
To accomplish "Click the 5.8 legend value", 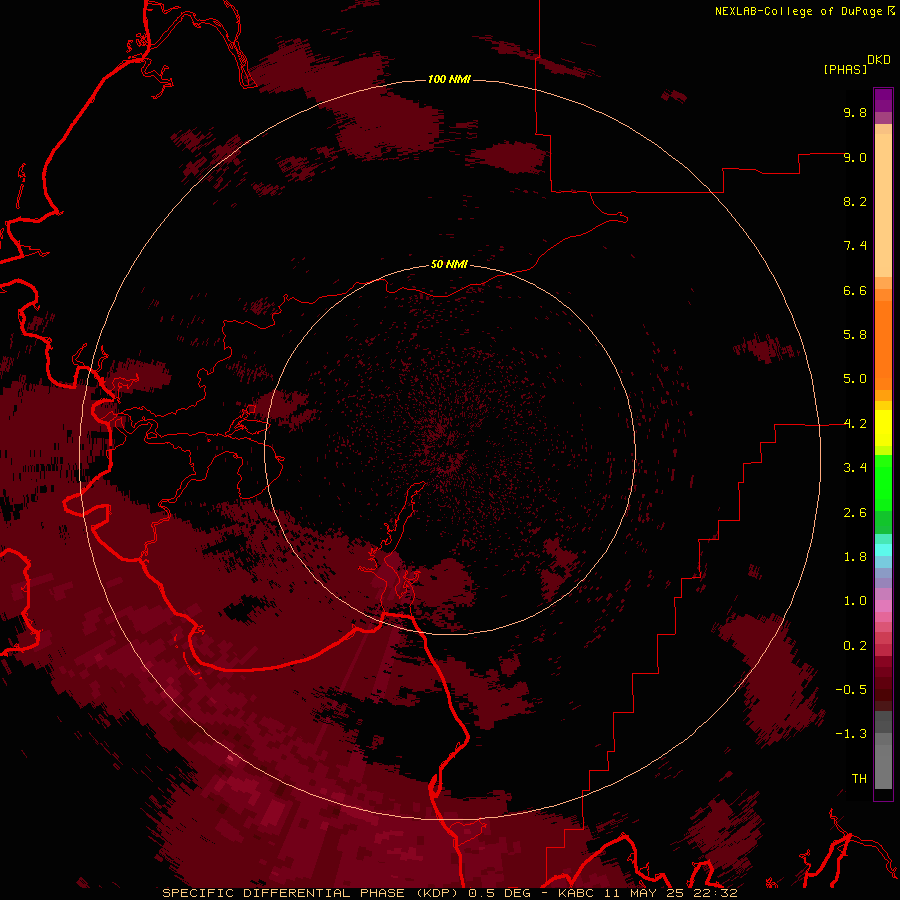I will [855, 335].
